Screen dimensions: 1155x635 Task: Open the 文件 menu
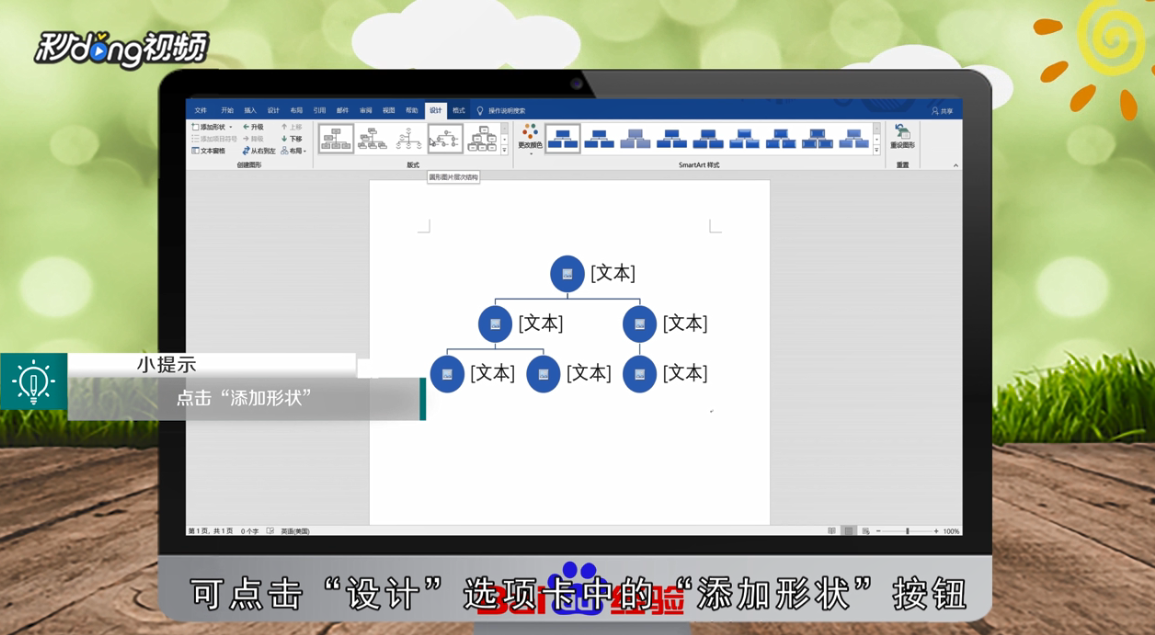pyautogui.click(x=199, y=110)
